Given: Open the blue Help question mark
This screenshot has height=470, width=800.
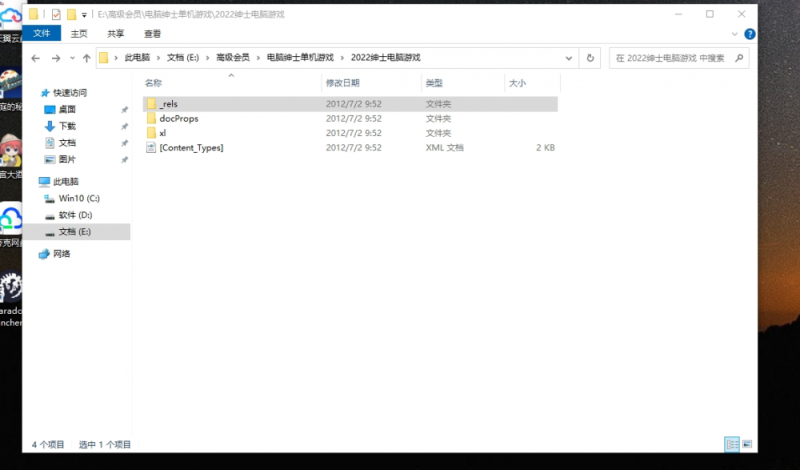Looking at the screenshot, I should [x=749, y=34].
